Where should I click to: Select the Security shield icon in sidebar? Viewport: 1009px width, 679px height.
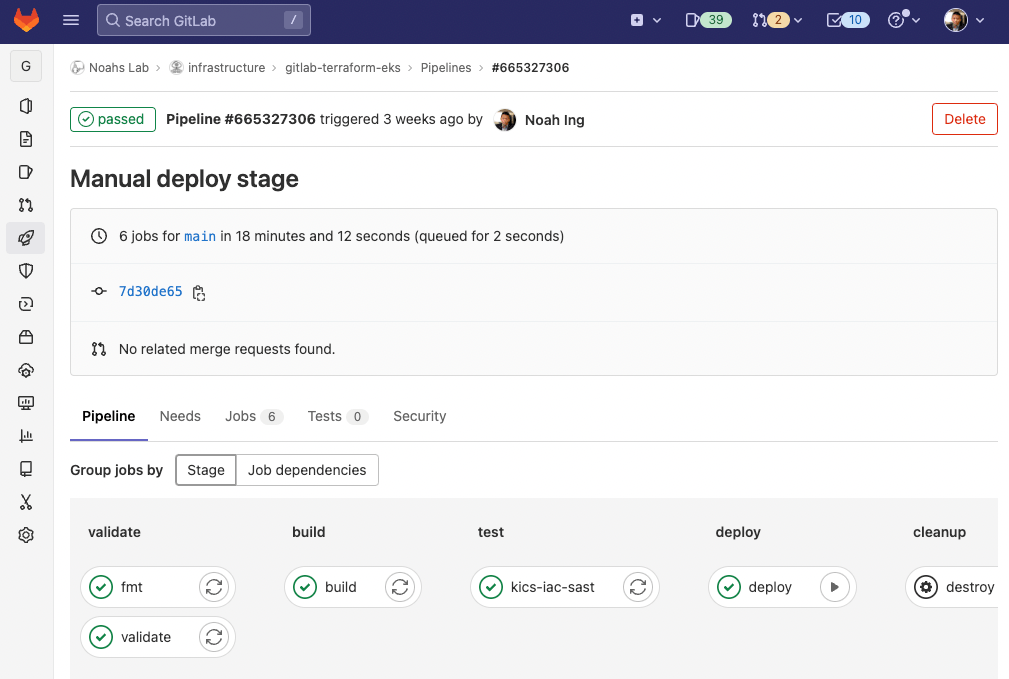(x=26, y=270)
